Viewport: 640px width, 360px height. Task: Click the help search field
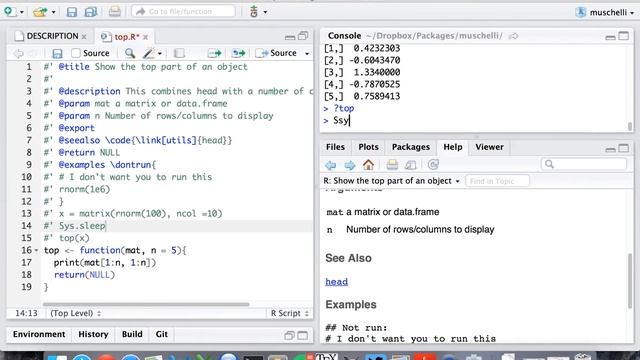pos(584,164)
